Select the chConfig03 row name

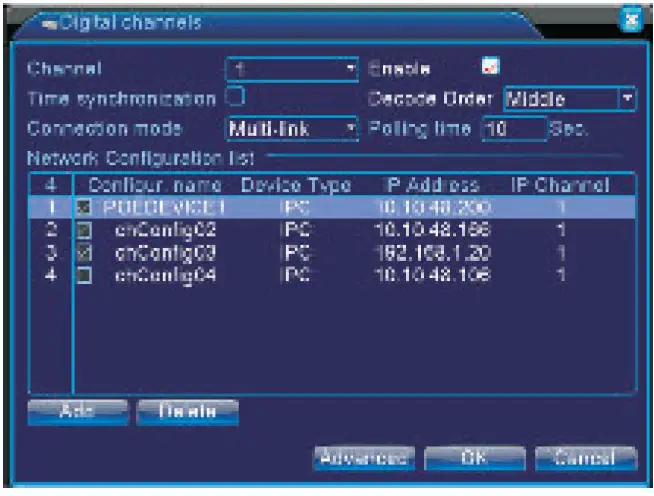(x=165, y=253)
